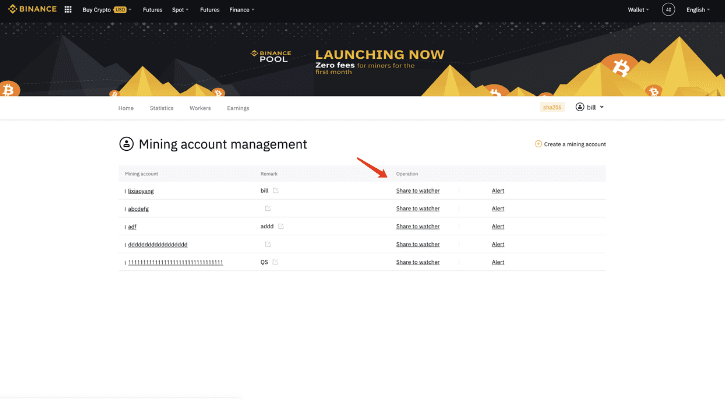725x400 pixels.
Task: Click the Mining account management heading
Action: point(223,144)
